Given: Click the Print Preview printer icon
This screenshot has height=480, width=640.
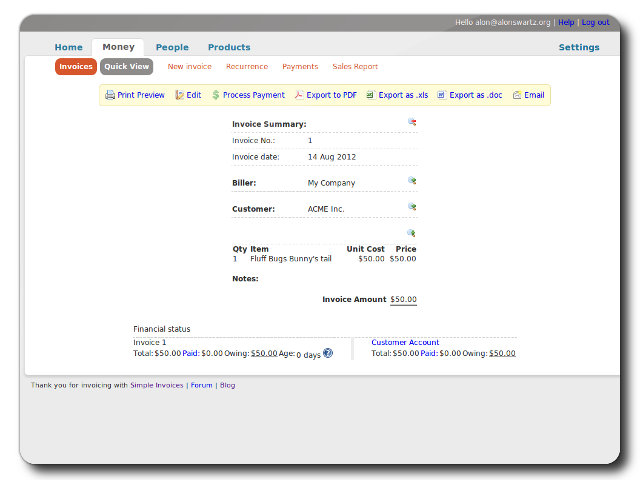Looking at the screenshot, I should click(110, 95).
